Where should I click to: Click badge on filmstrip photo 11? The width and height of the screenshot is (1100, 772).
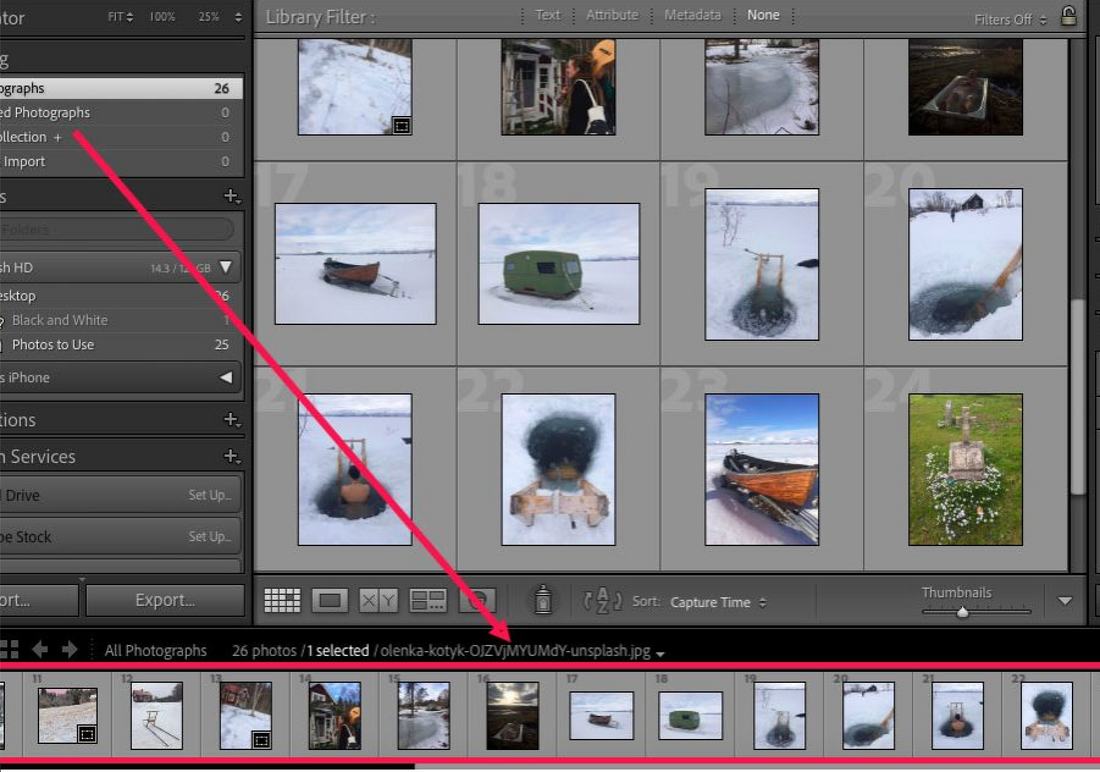point(87,734)
